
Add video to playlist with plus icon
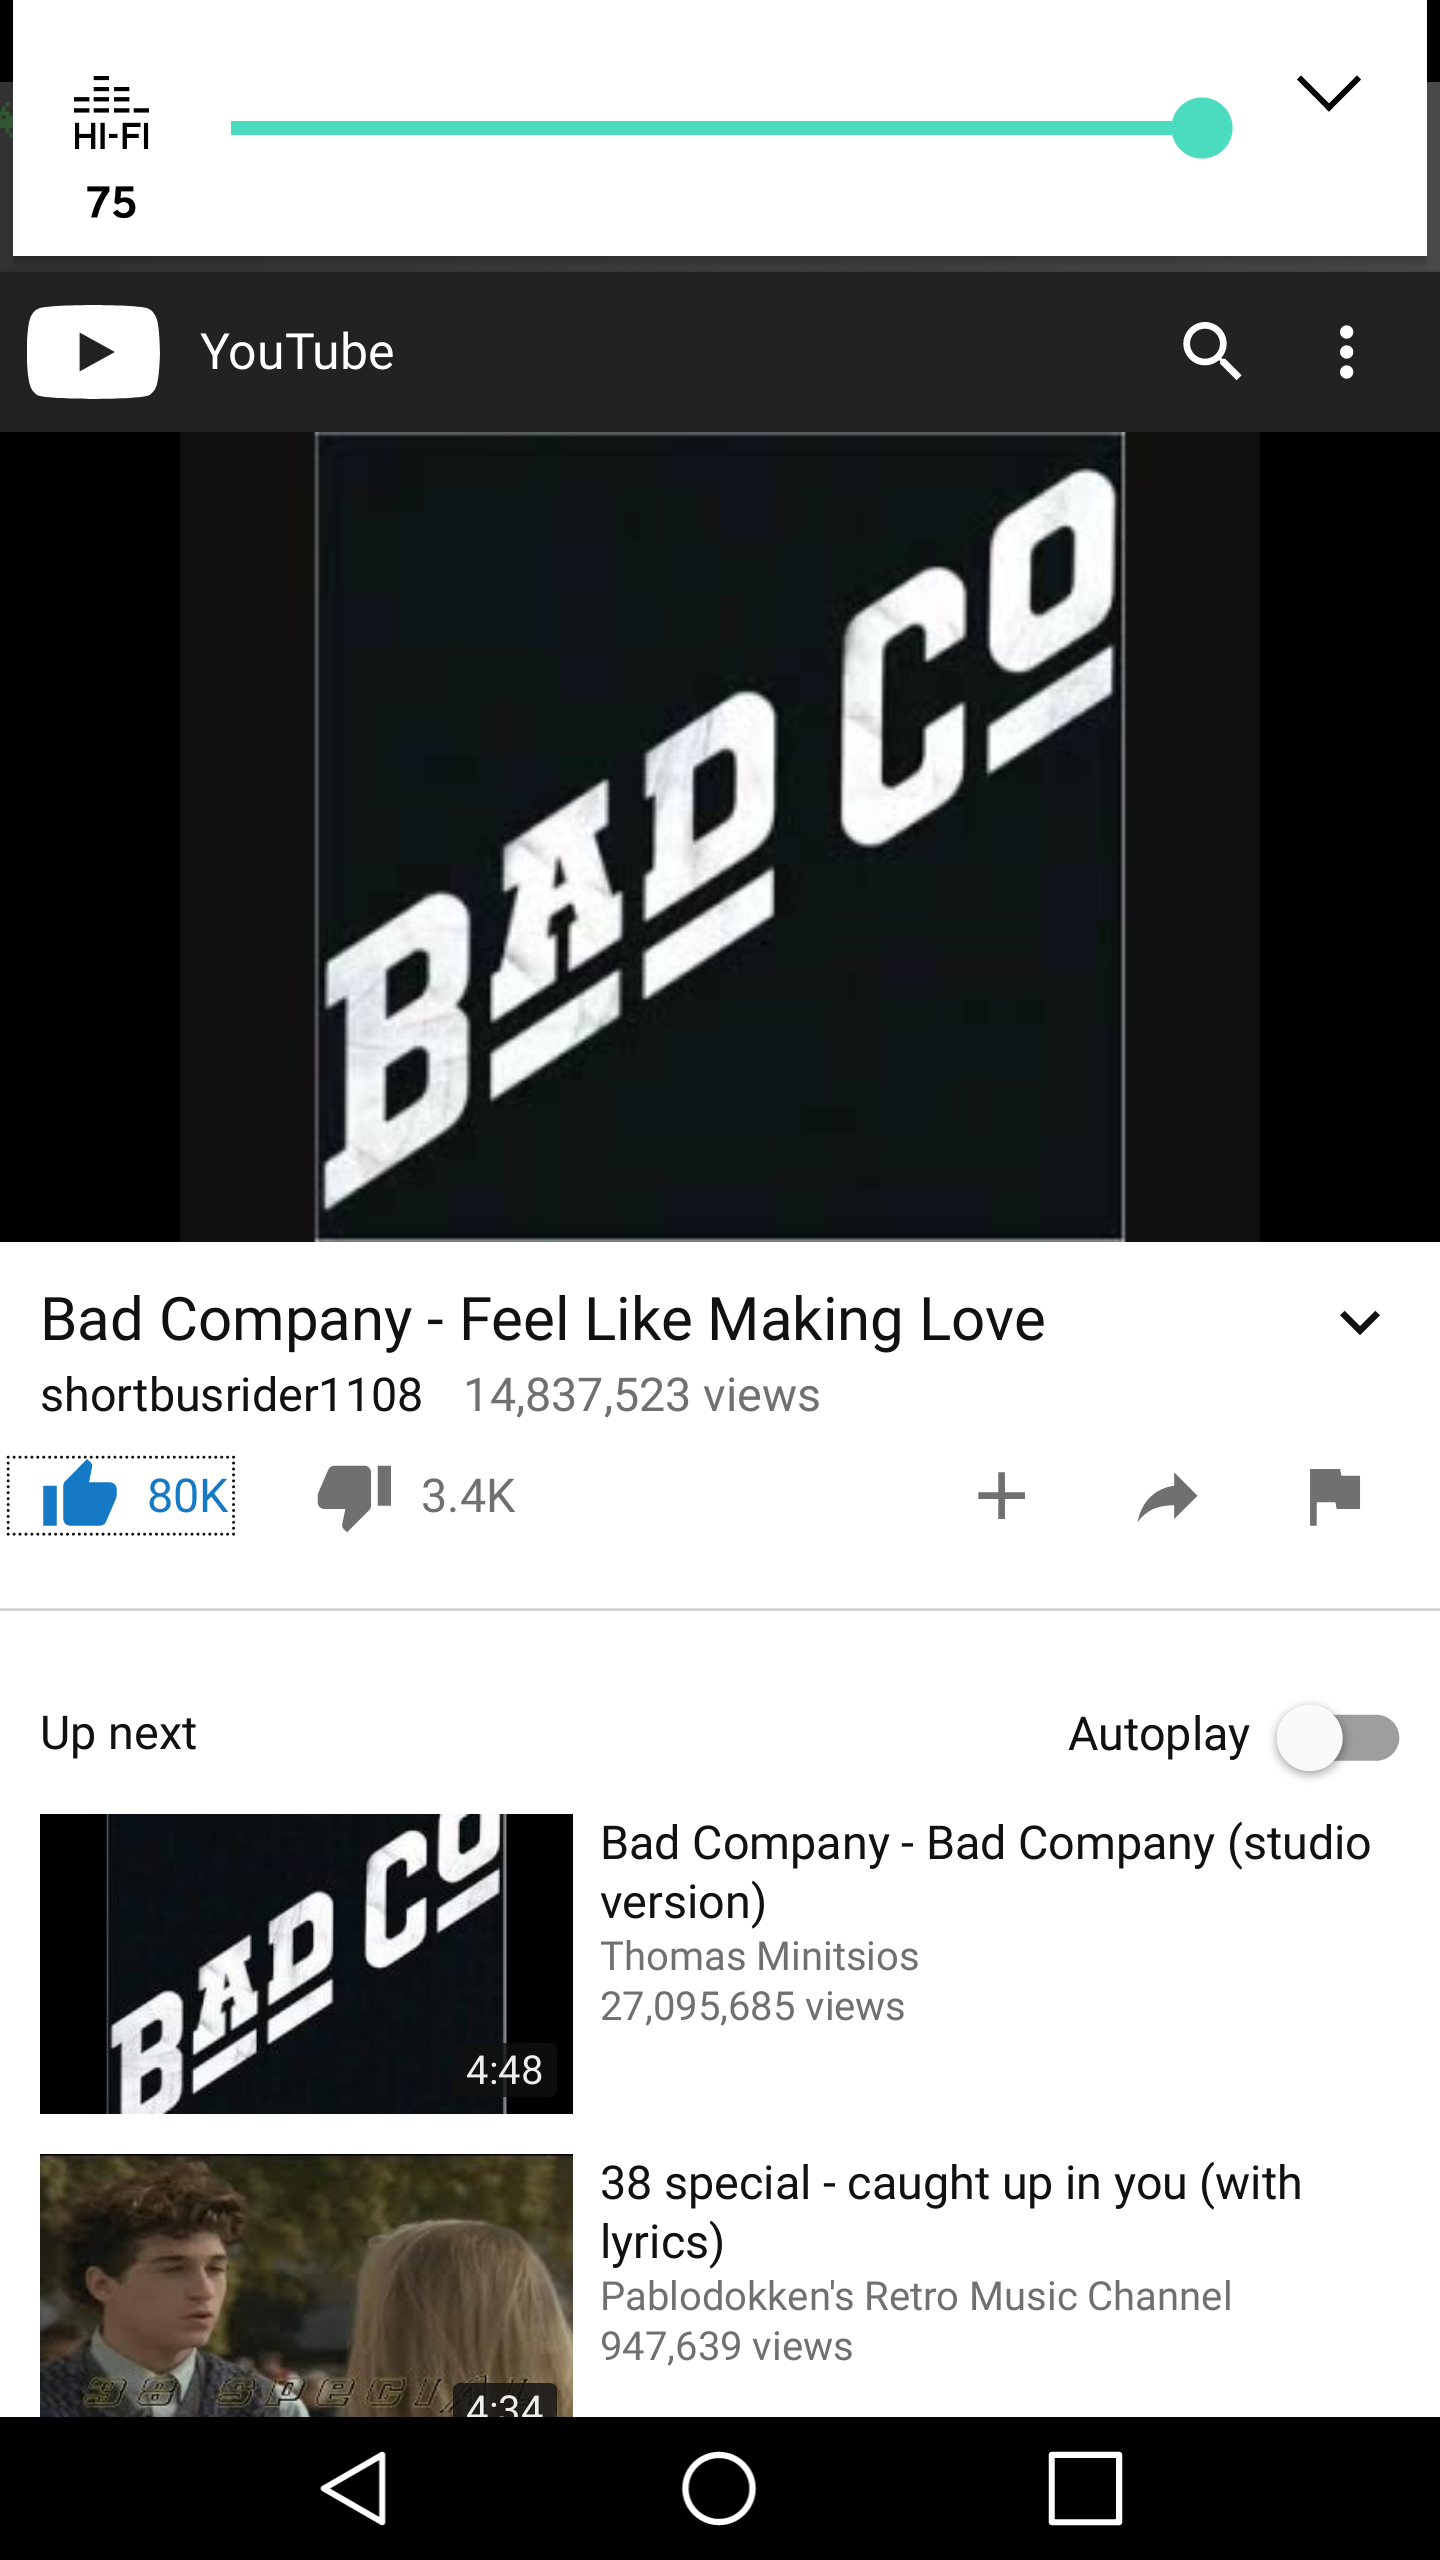point(1001,1496)
